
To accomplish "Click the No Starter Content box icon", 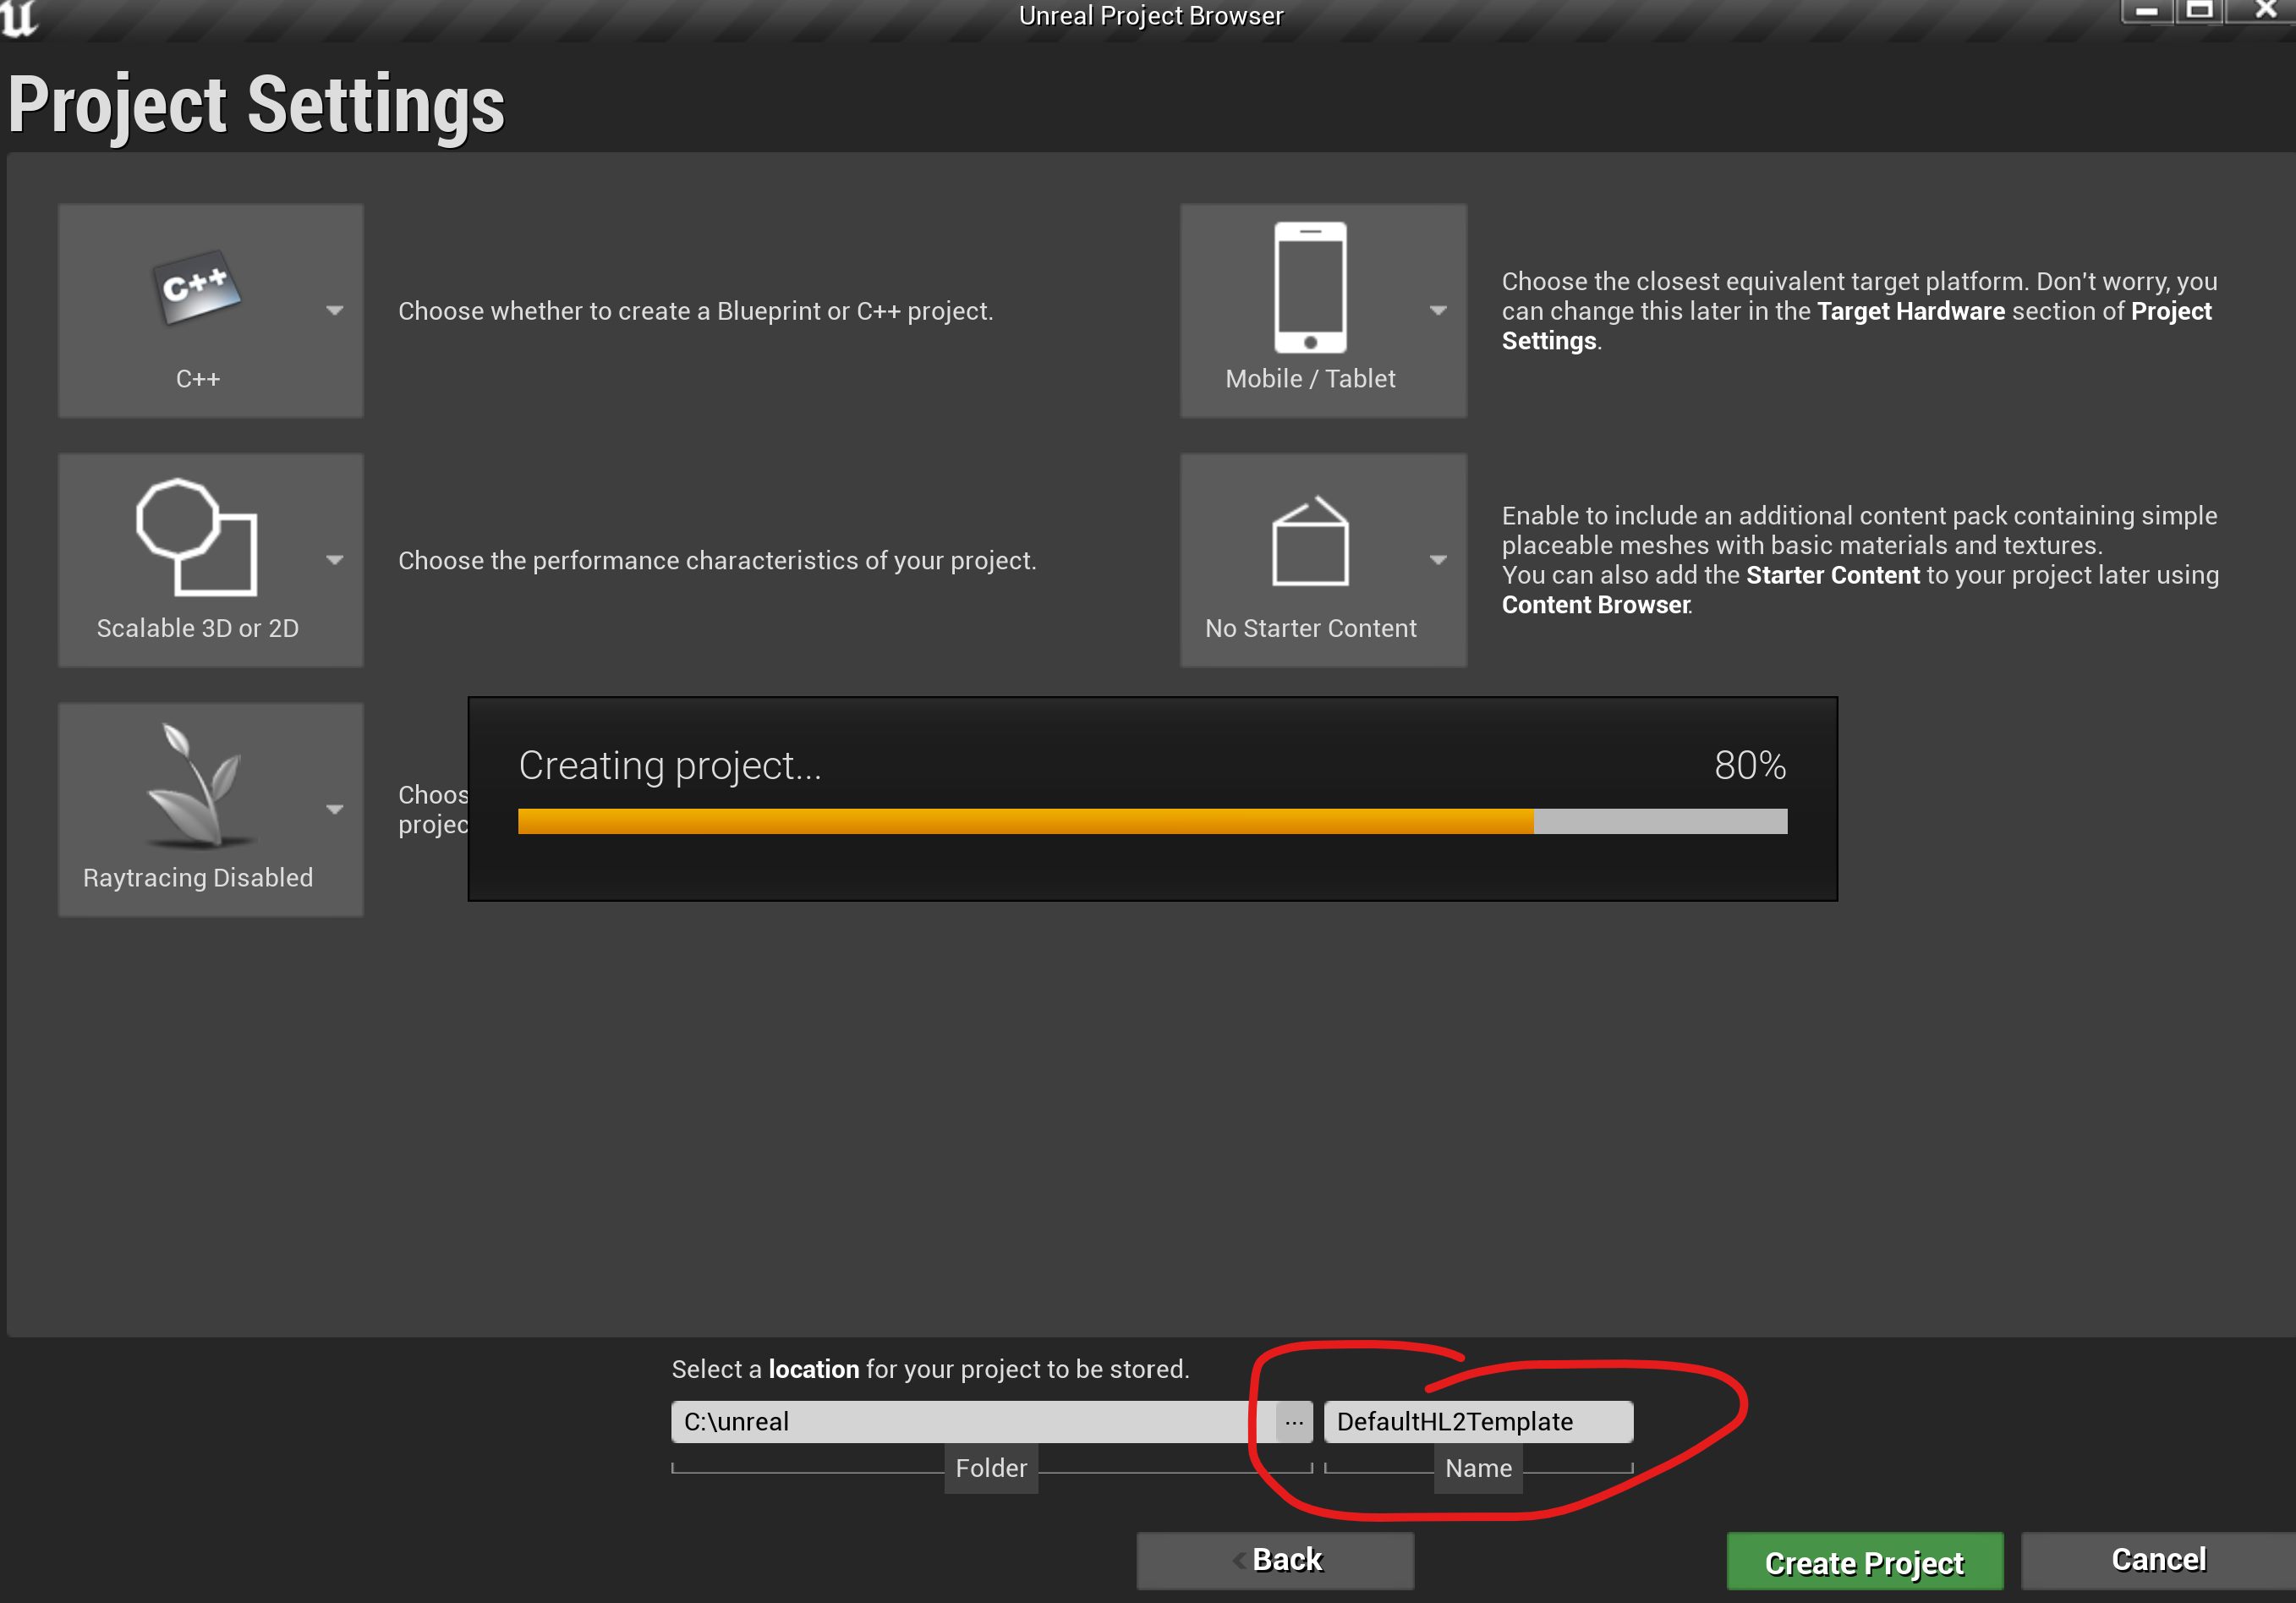I will click(x=1310, y=540).
